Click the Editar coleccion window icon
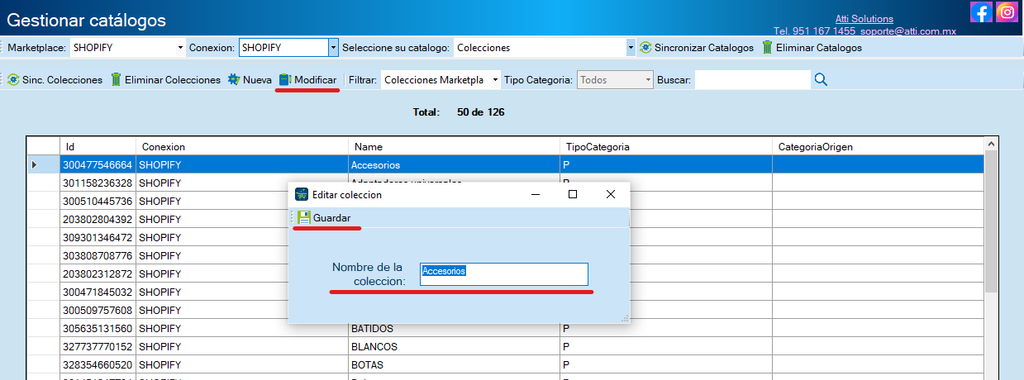Screen dimensions: 1024x380 coord(301,195)
